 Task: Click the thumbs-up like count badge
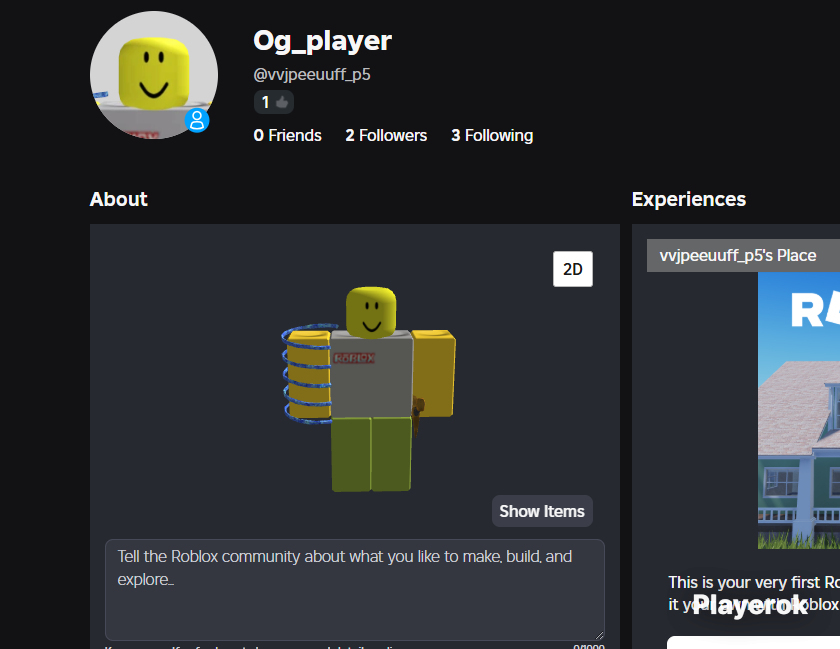274,102
